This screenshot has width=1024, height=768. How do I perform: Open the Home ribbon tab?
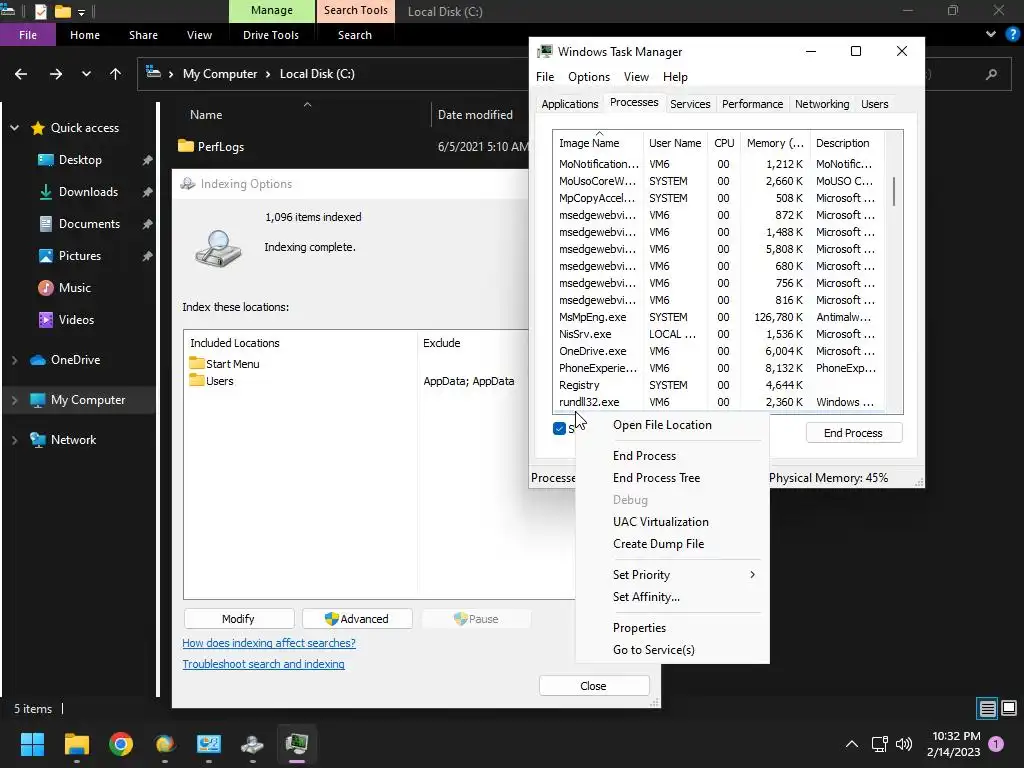(85, 35)
